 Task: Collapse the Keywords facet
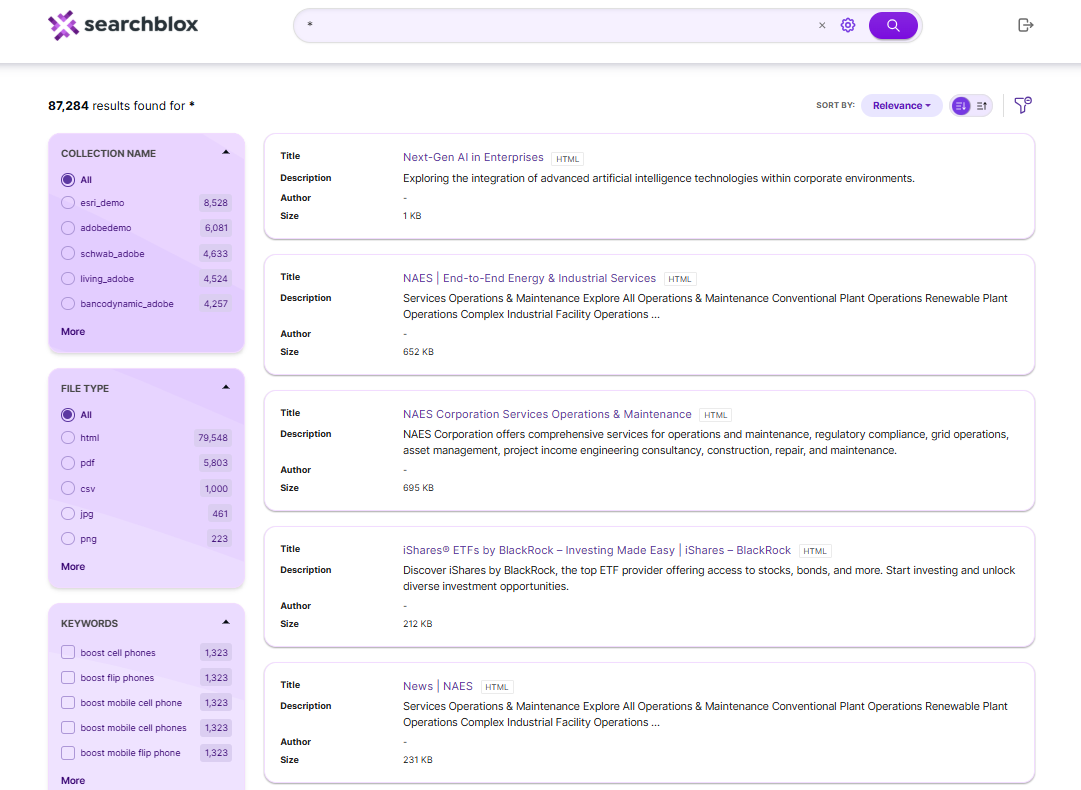[226, 622]
